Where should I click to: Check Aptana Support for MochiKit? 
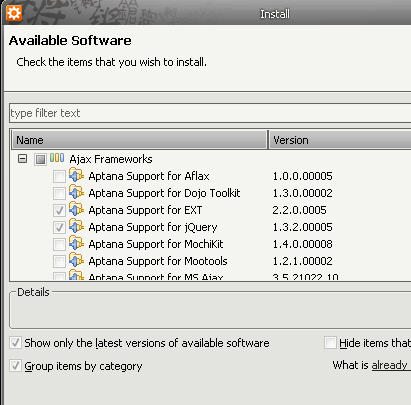[x=59, y=244]
